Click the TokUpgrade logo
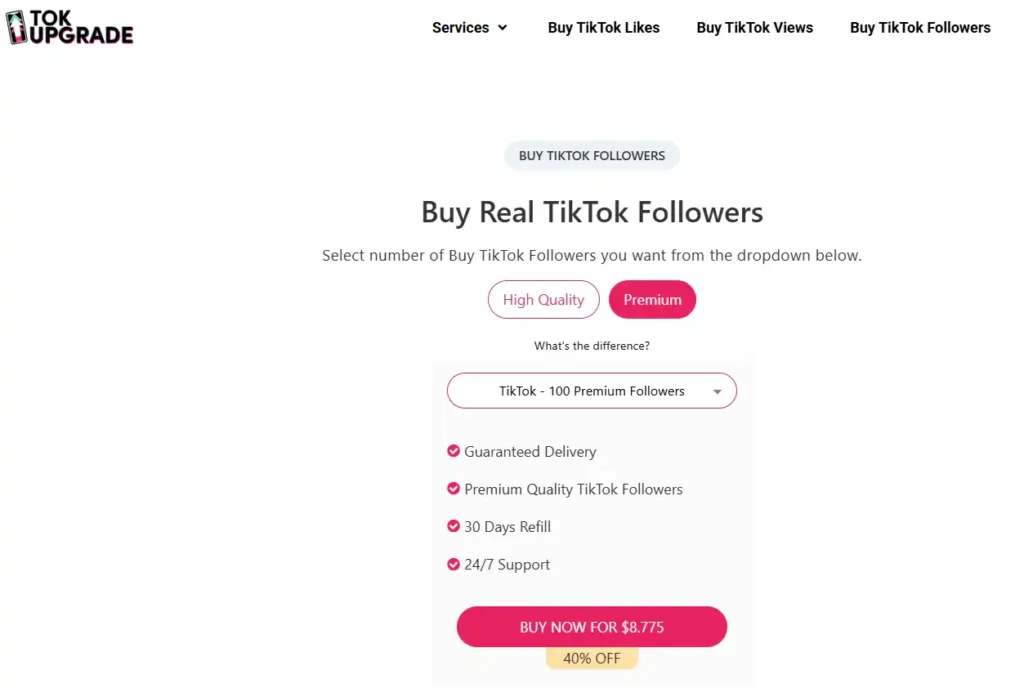The image size is (1024, 688). [x=70, y=27]
